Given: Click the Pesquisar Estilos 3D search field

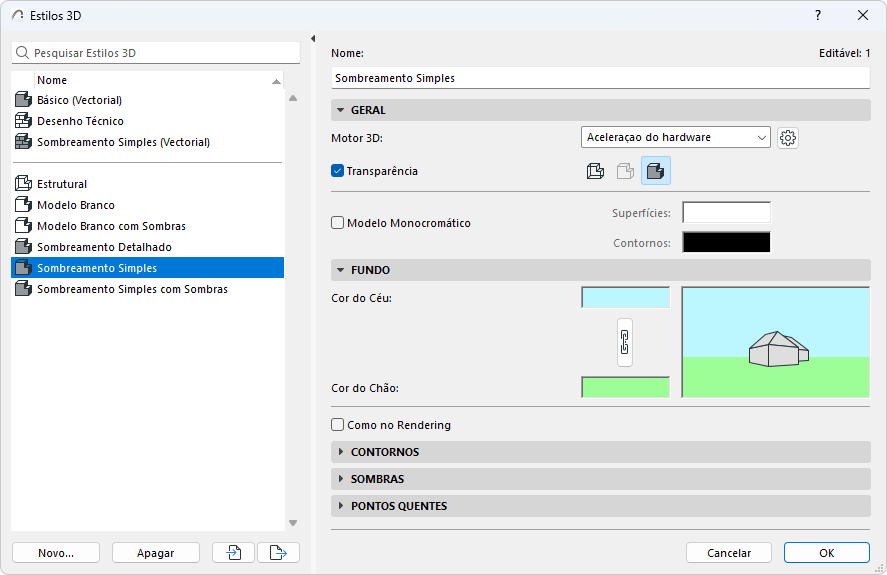Looking at the screenshot, I should point(156,53).
